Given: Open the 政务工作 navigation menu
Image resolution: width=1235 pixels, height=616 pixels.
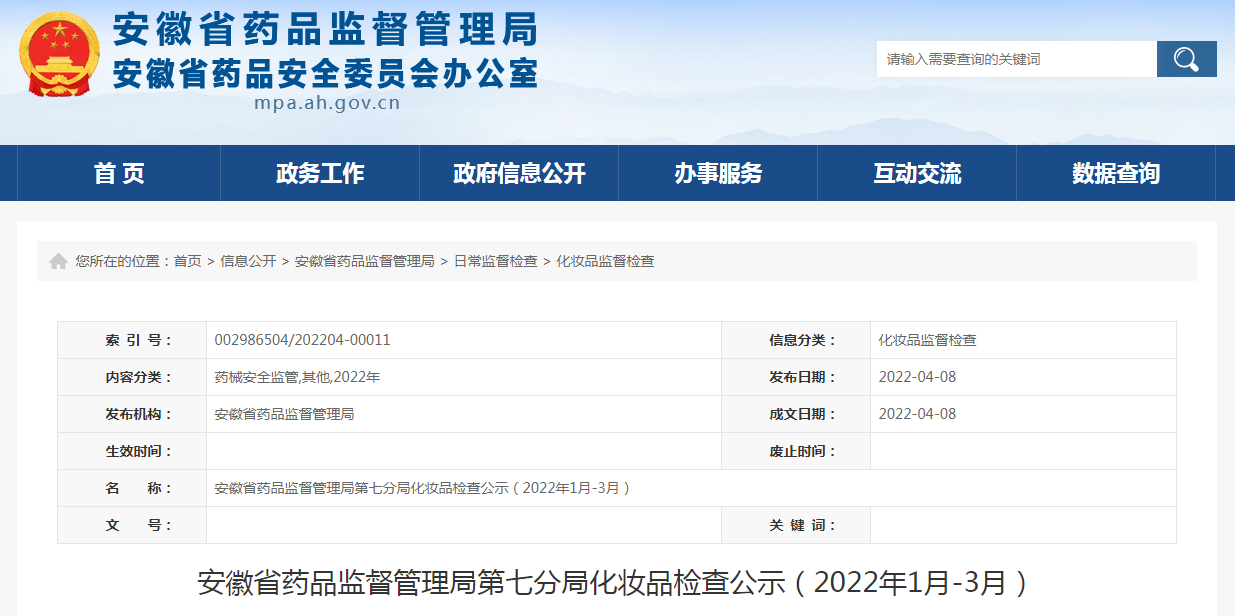Looking at the screenshot, I should (320, 173).
